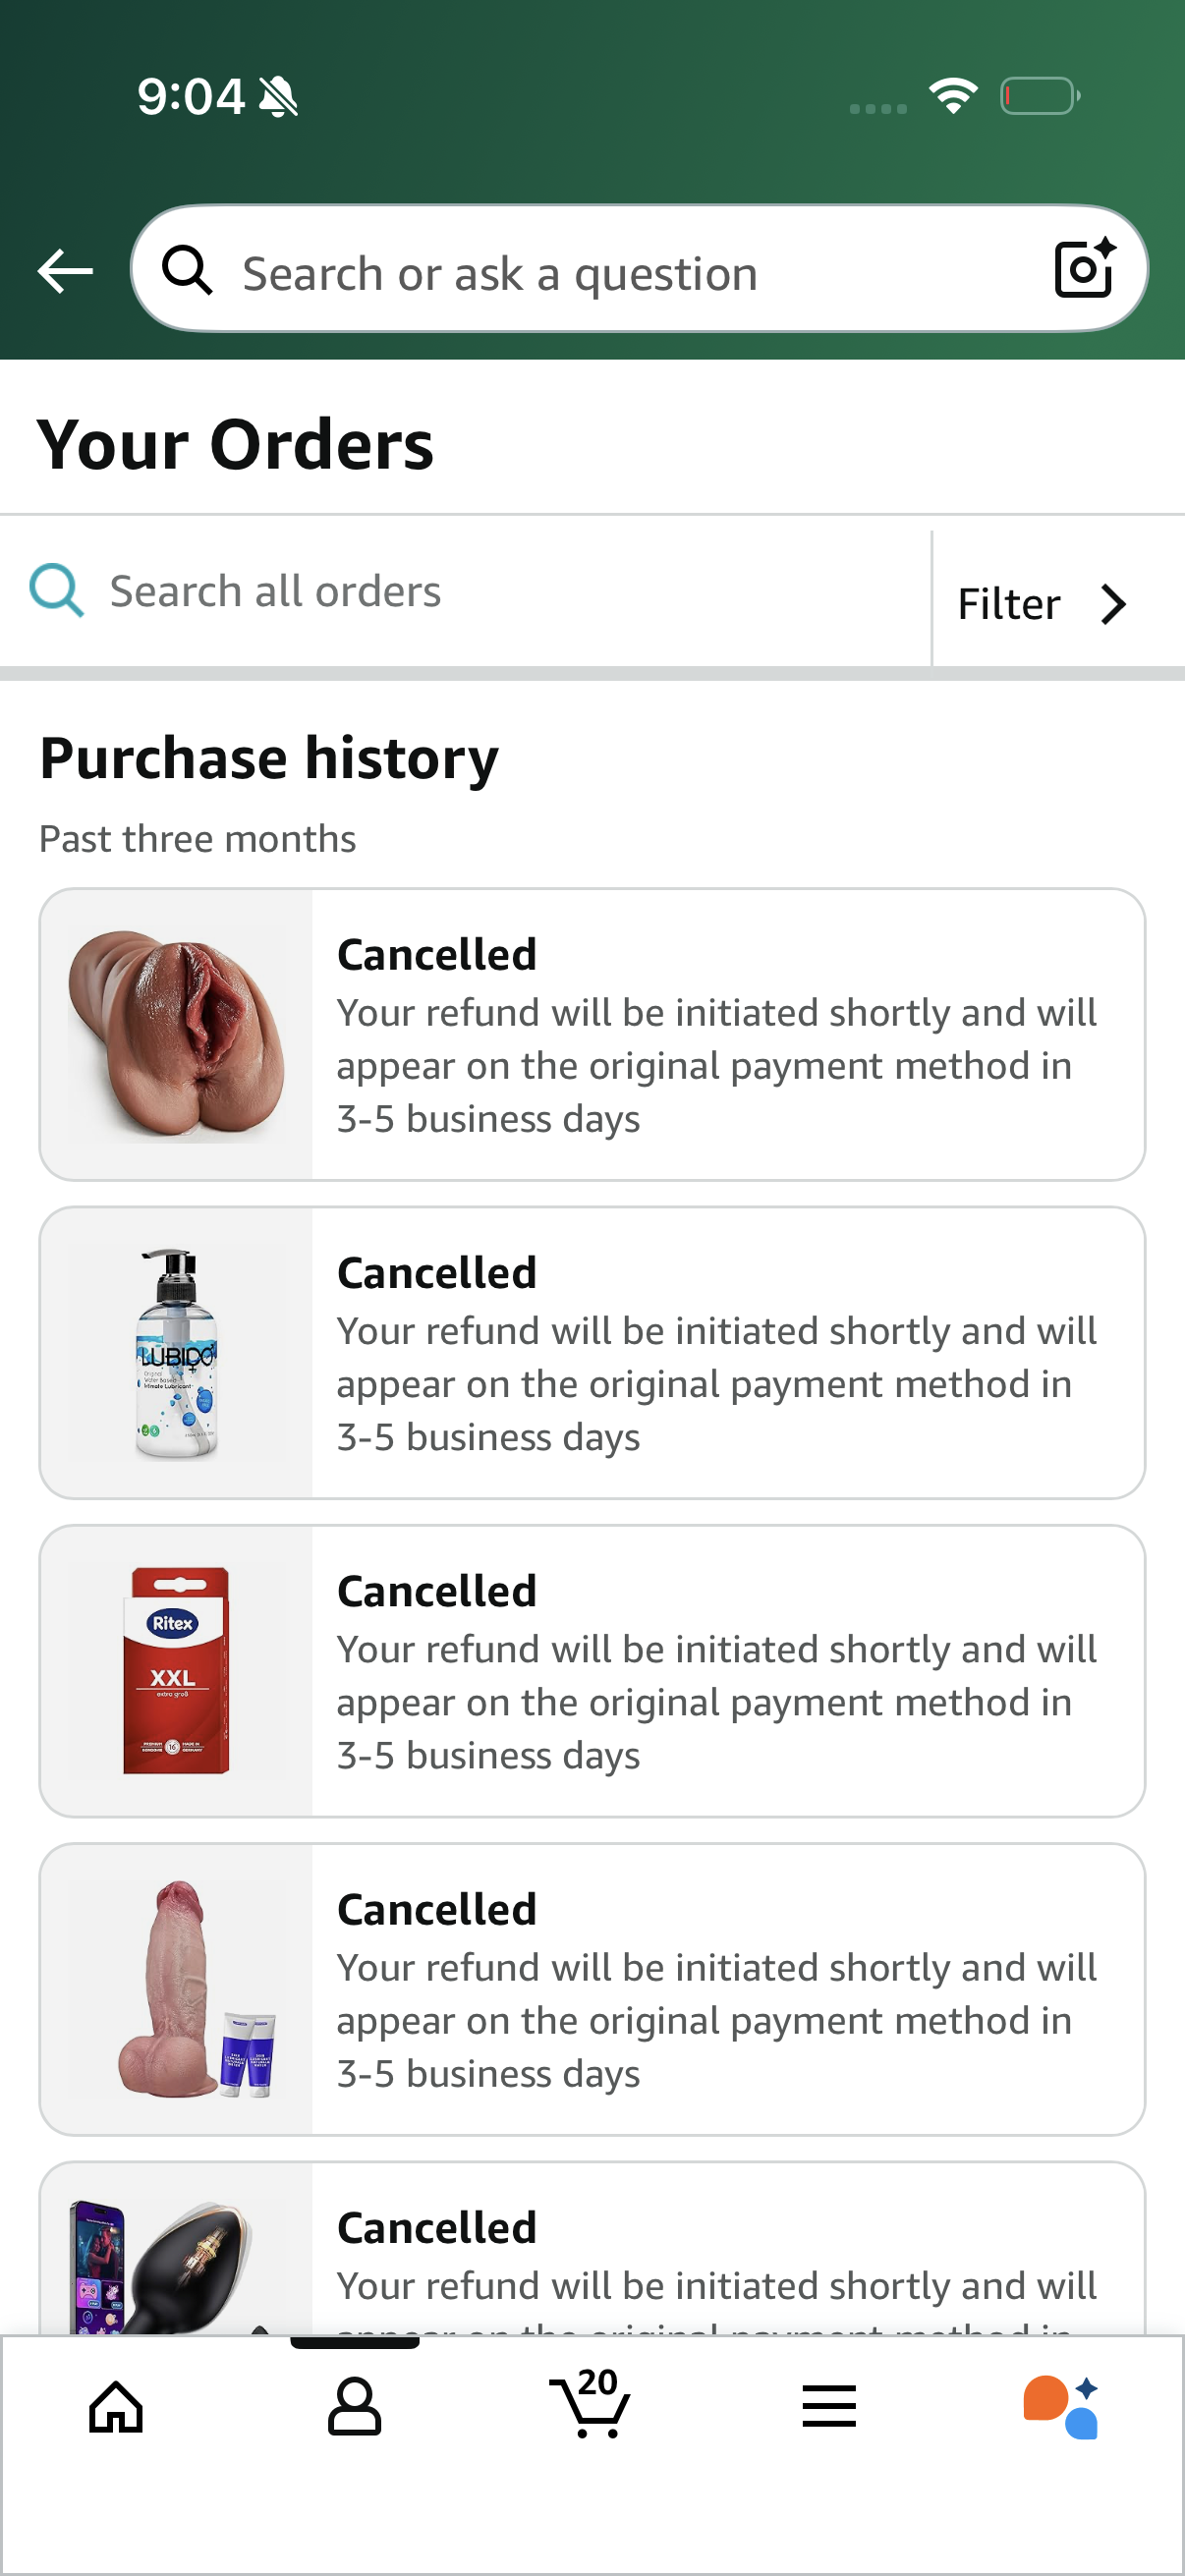This screenshot has width=1185, height=2576.
Task: Open the shopping cart with 20 items
Action: pyautogui.click(x=591, y=2404)
